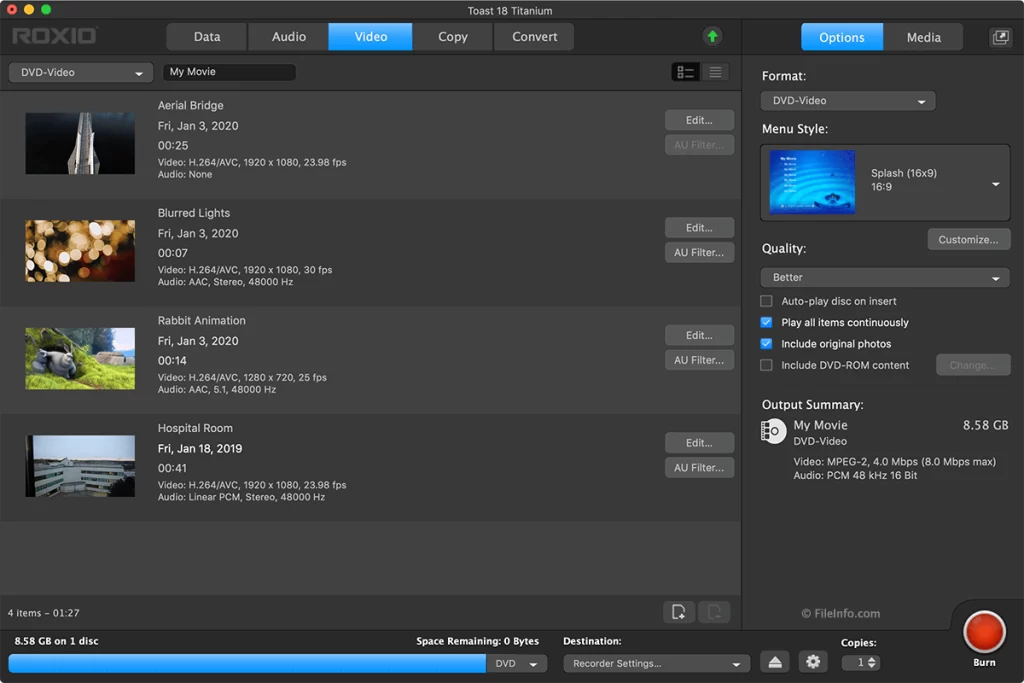
Task: Click the Customize menu style button
Action: coord(968,240)
